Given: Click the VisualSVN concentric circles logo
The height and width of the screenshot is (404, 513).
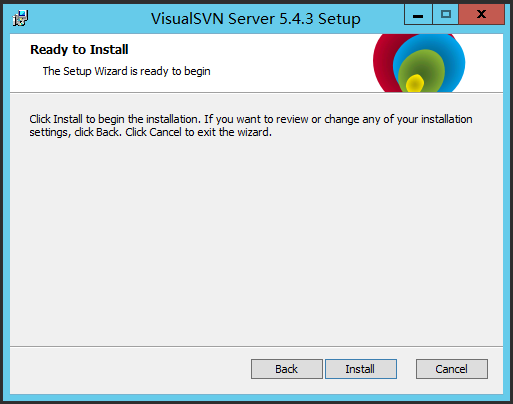Looking at the screenshot, I should point(419,63).
